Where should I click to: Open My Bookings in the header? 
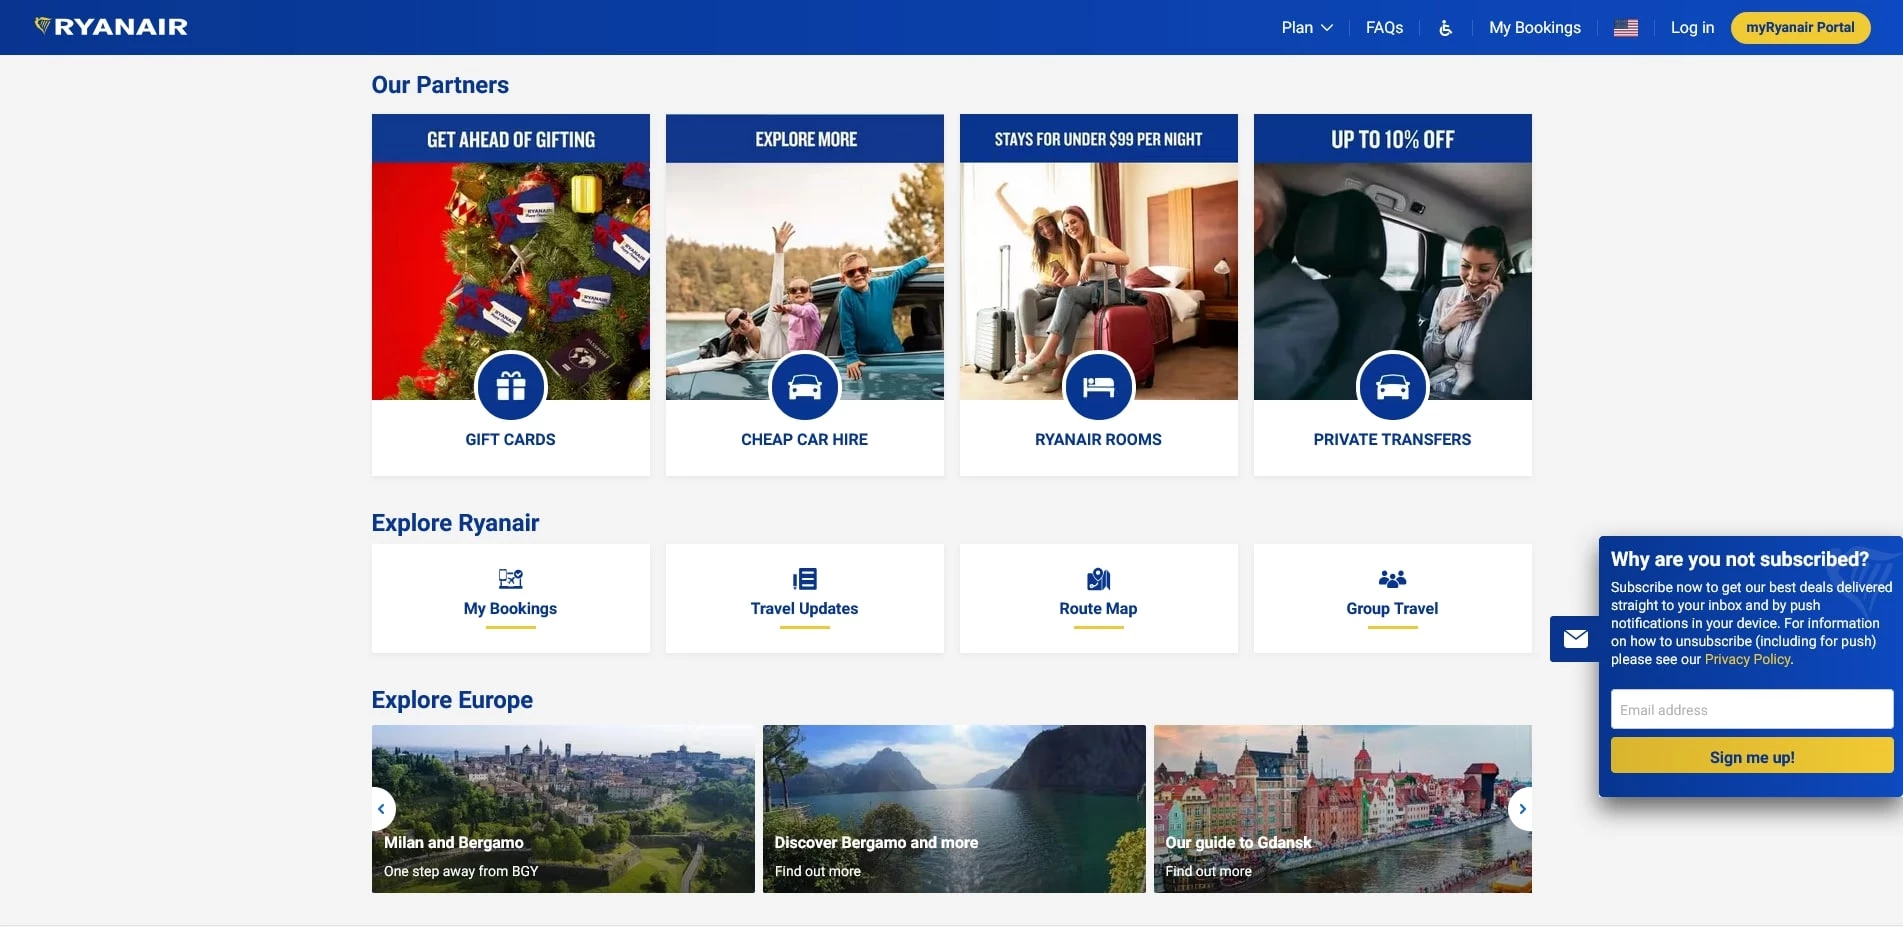tap(1534, 28)
